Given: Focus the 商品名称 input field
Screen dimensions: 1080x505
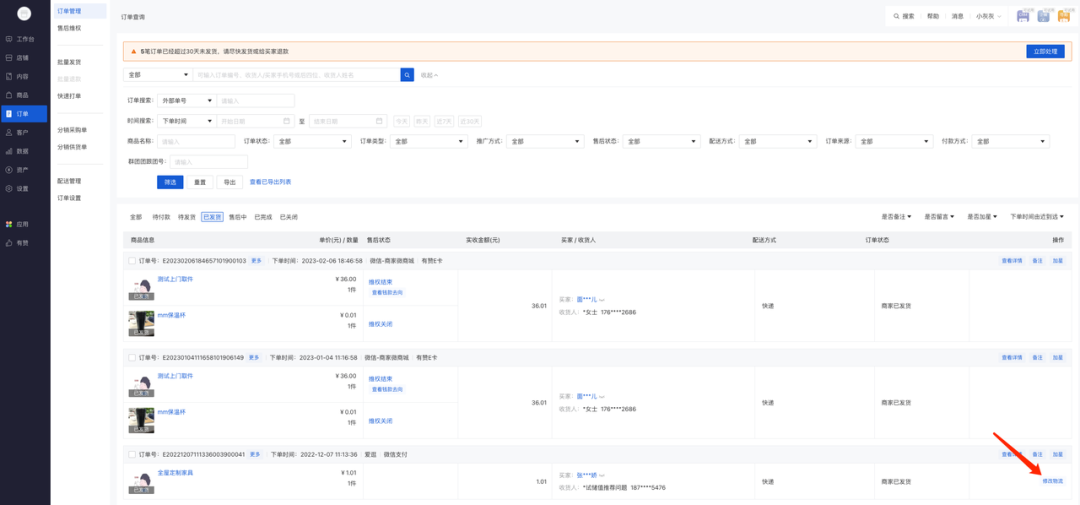Looking at the screenshot, I should pos(196,141).
